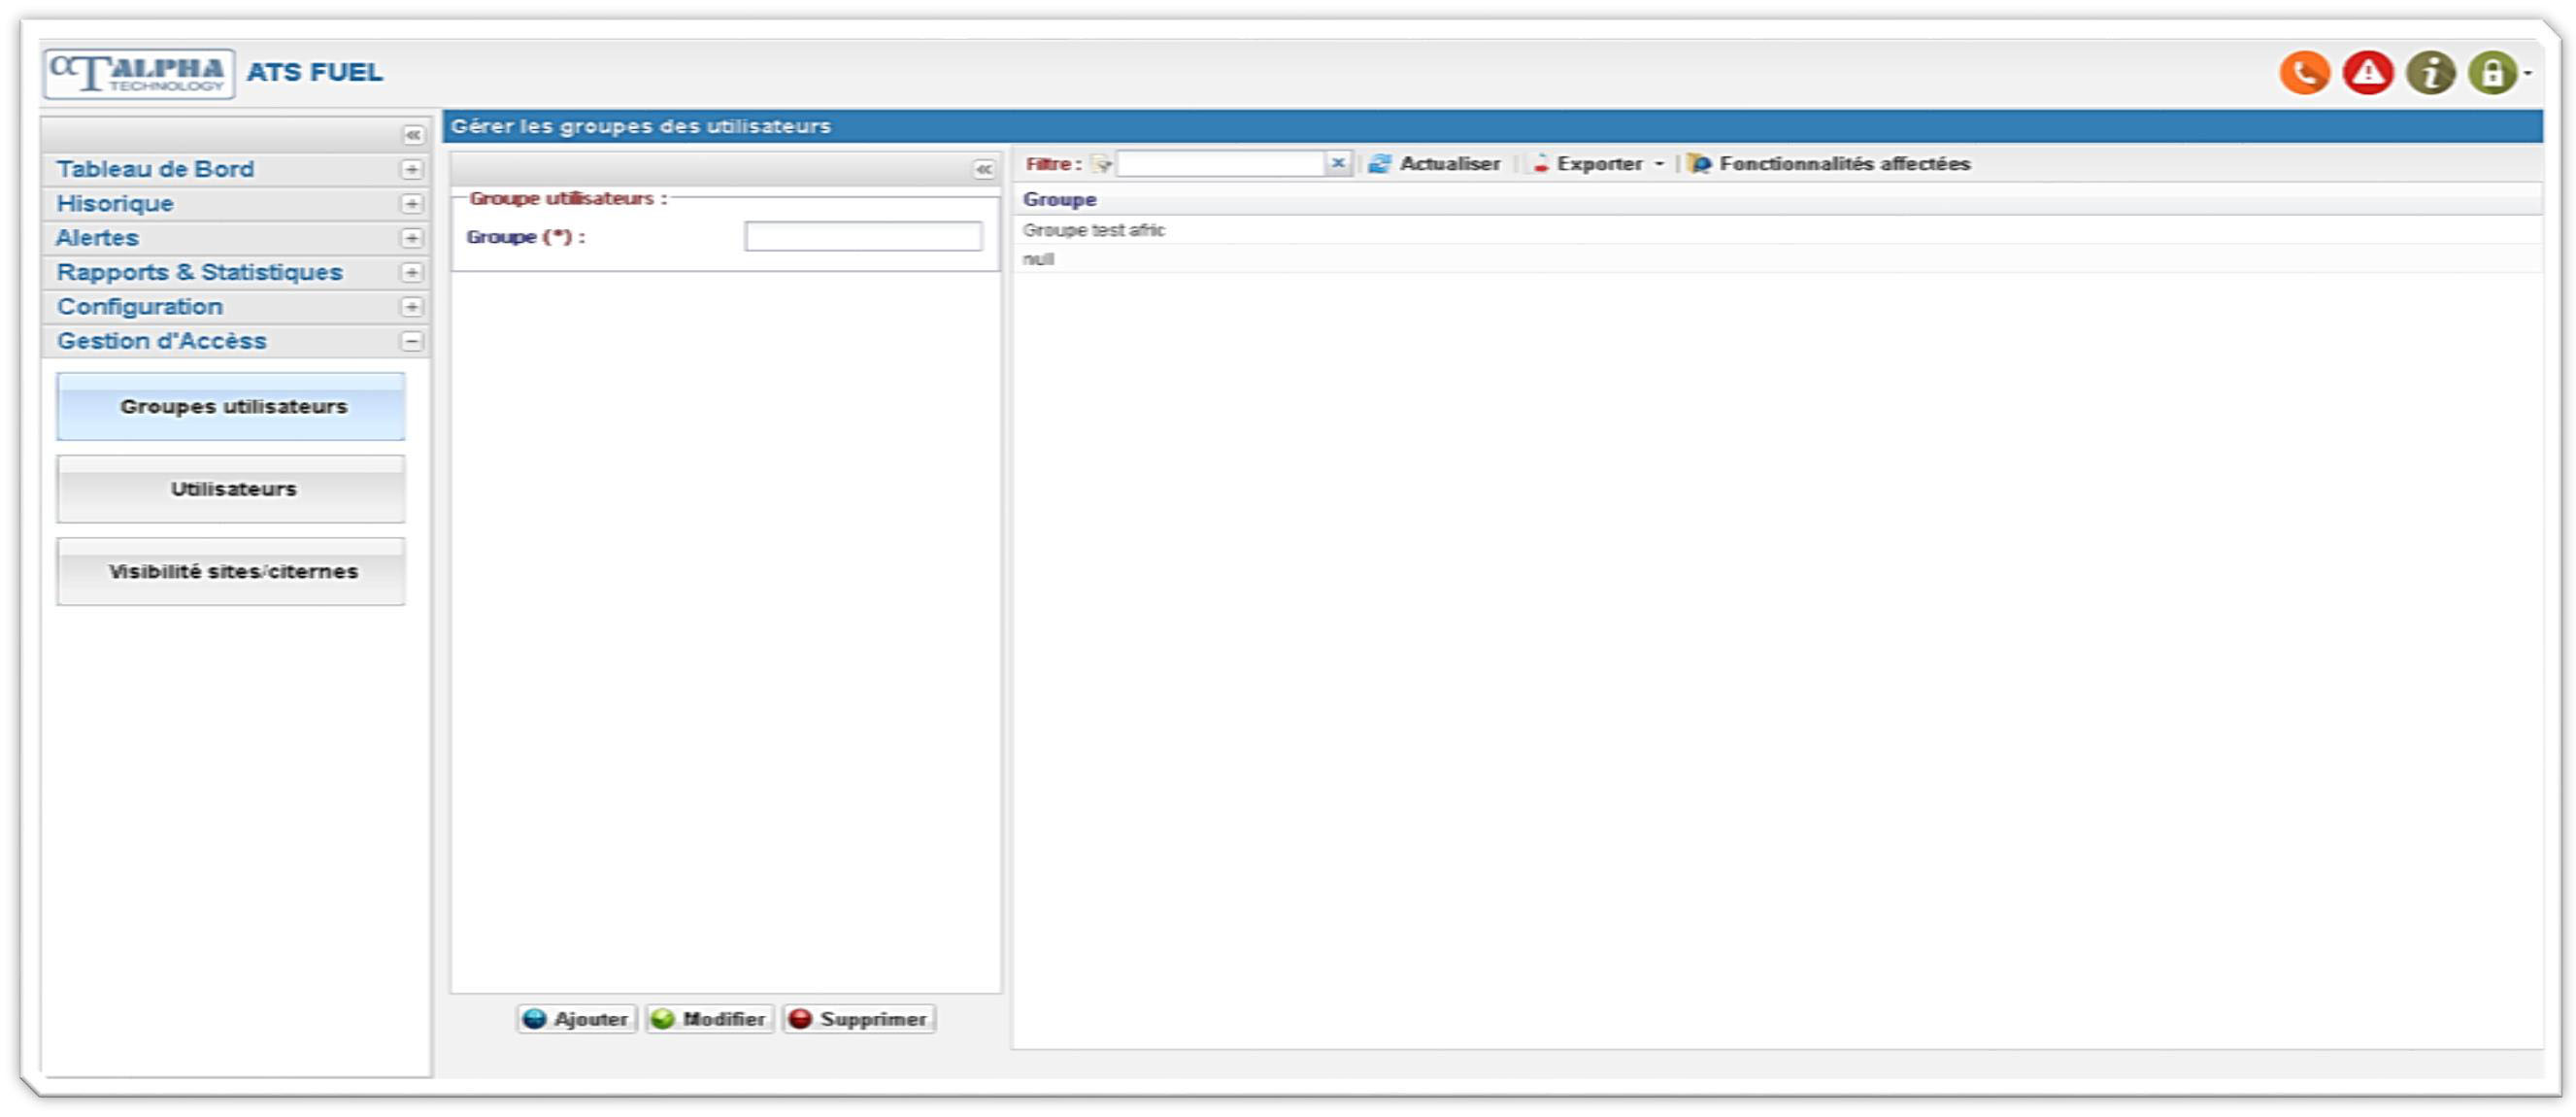Click the Ajouter button

(x=577, y=1019)
